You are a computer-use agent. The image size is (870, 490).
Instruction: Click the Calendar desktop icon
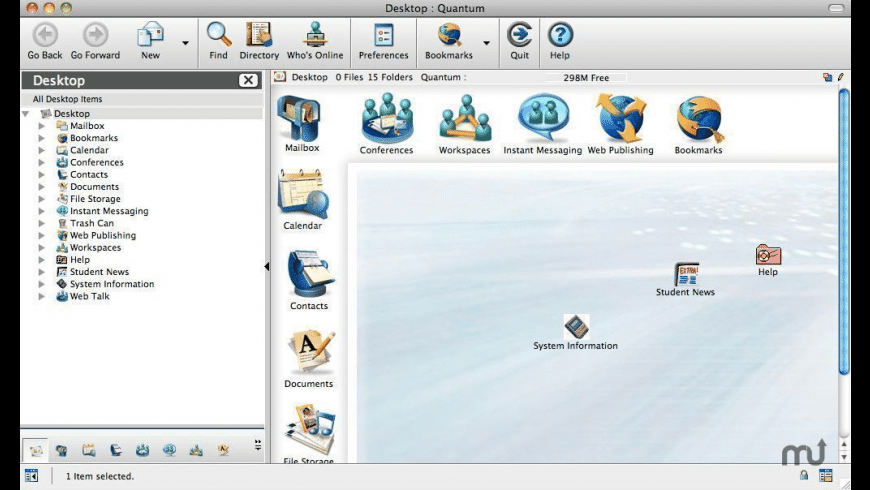(302, 196)
